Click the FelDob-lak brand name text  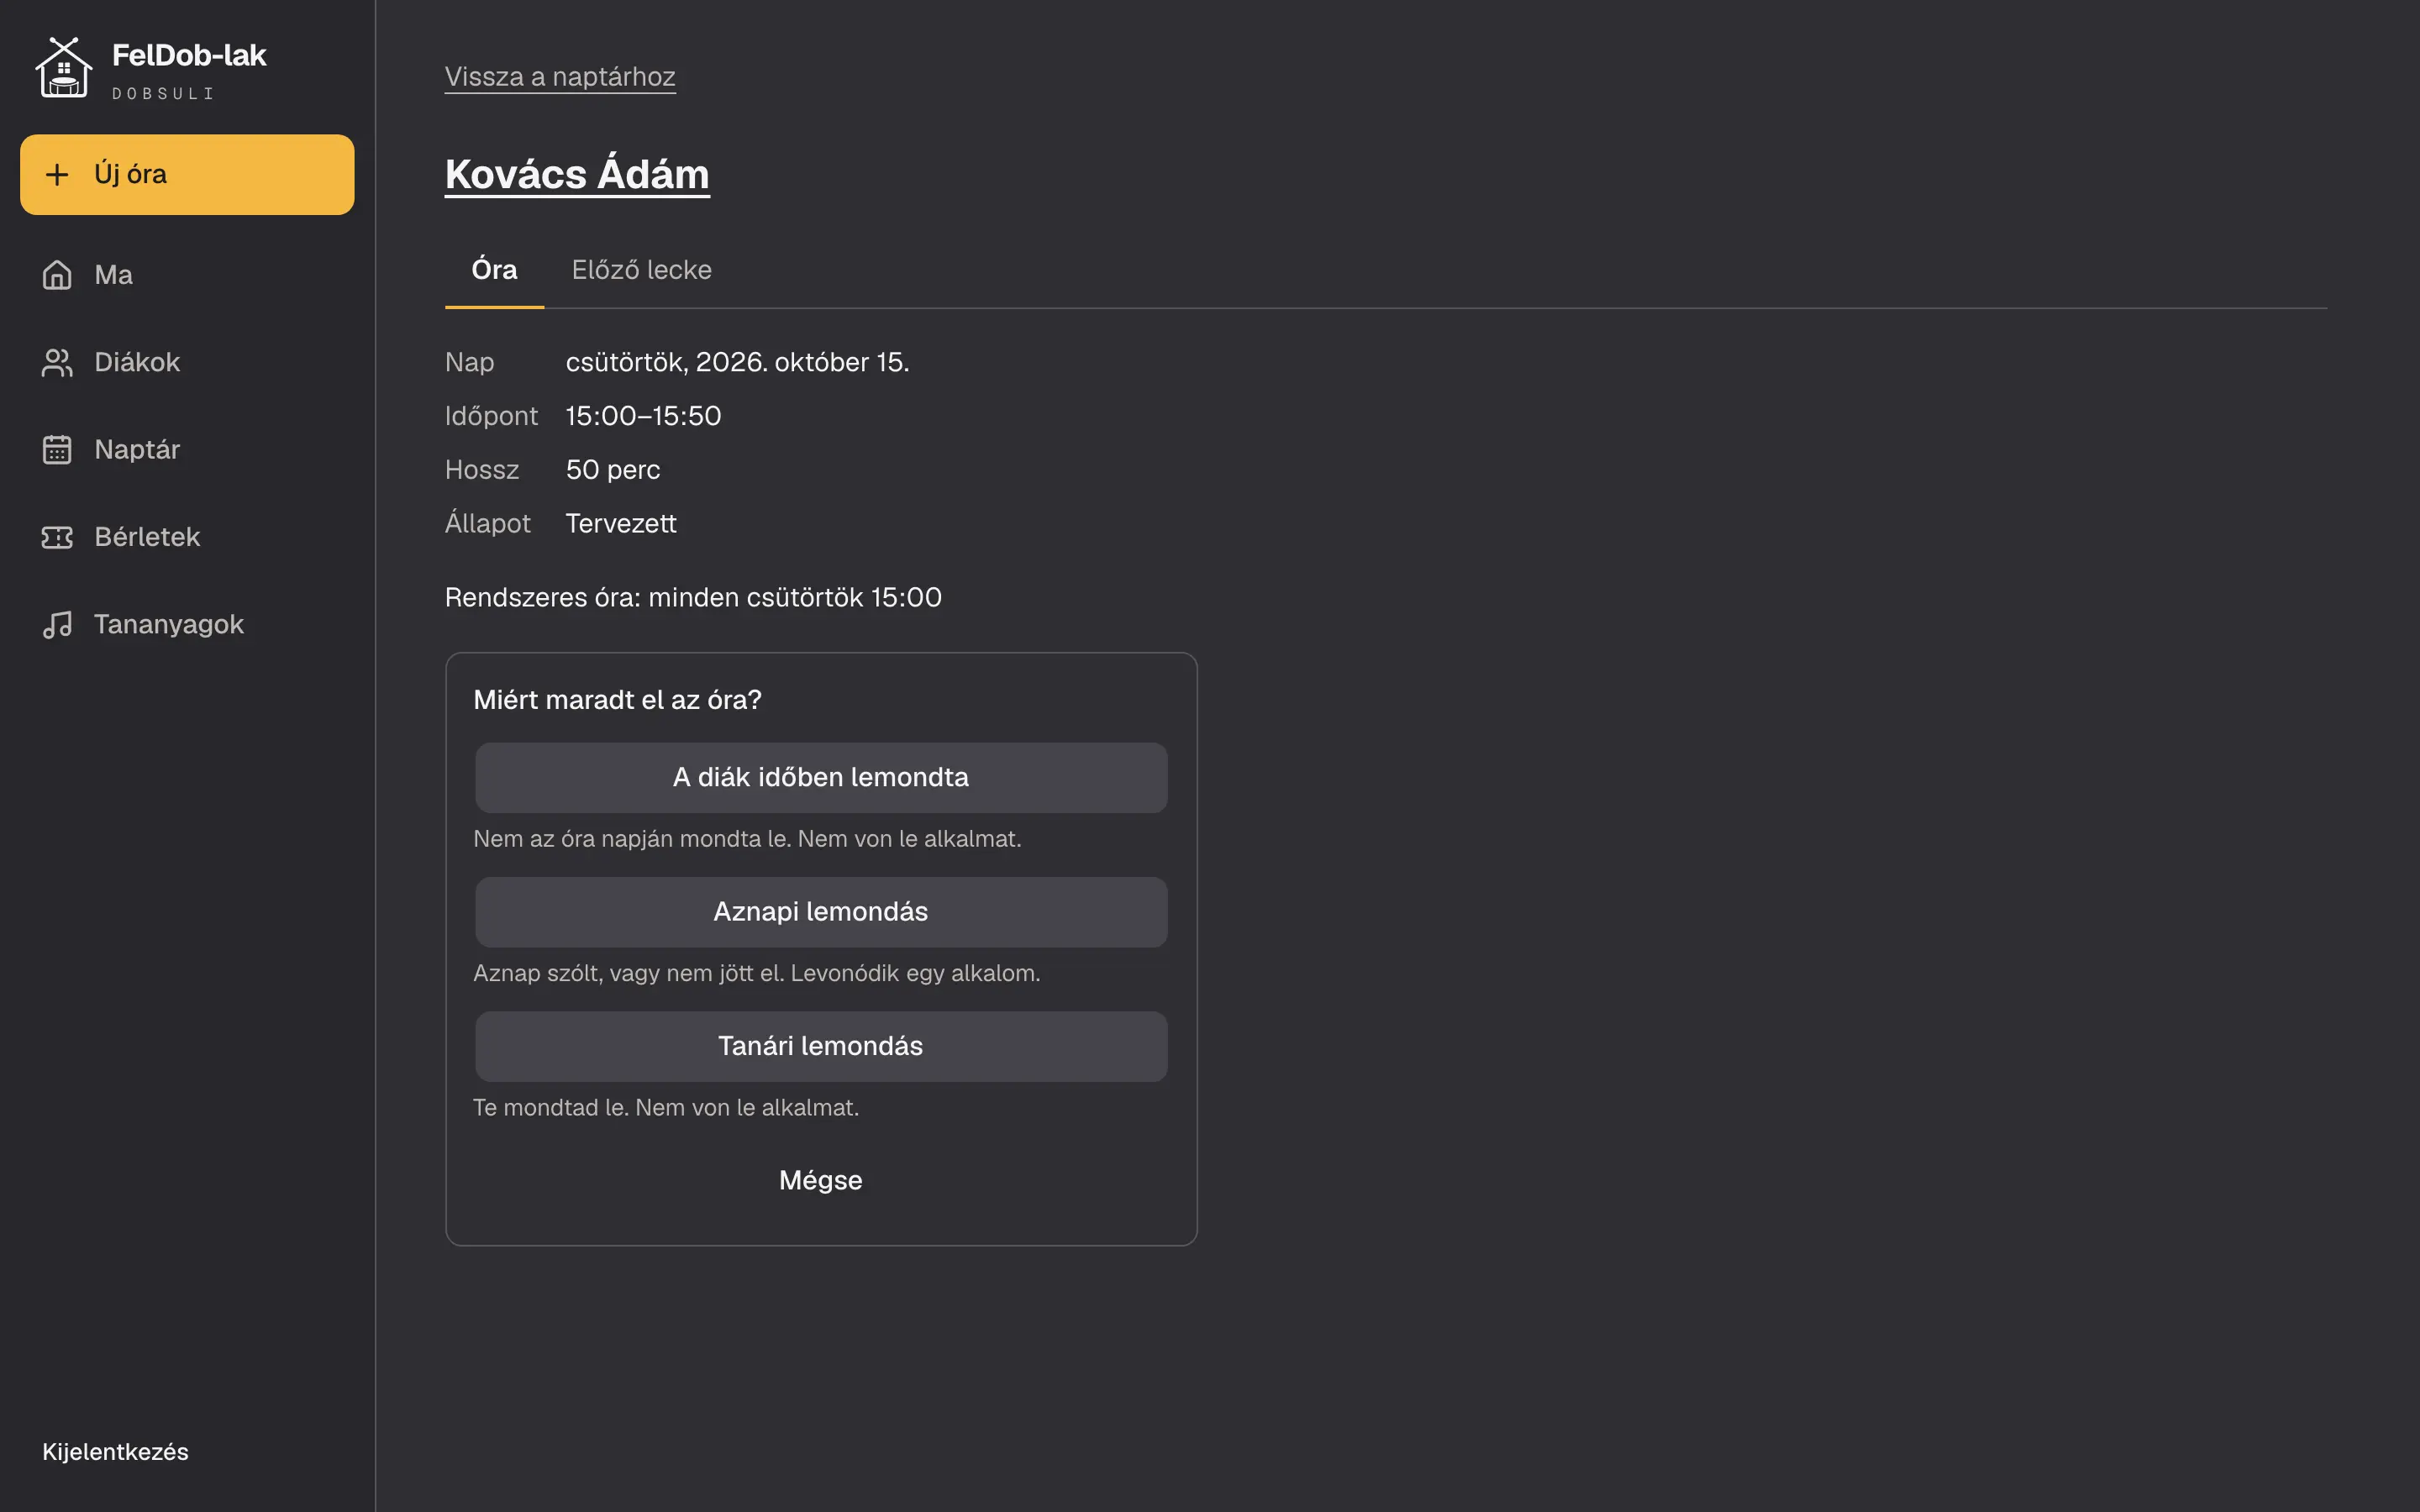point(189,55)
